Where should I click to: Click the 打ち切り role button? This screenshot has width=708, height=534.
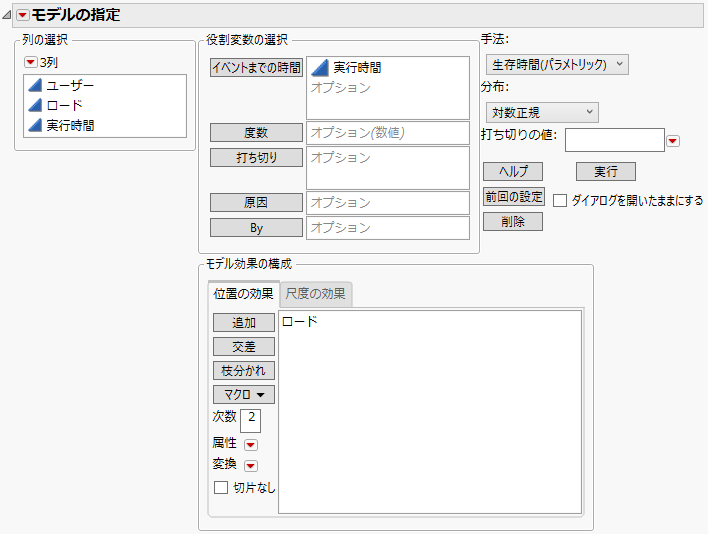[256, 158]
